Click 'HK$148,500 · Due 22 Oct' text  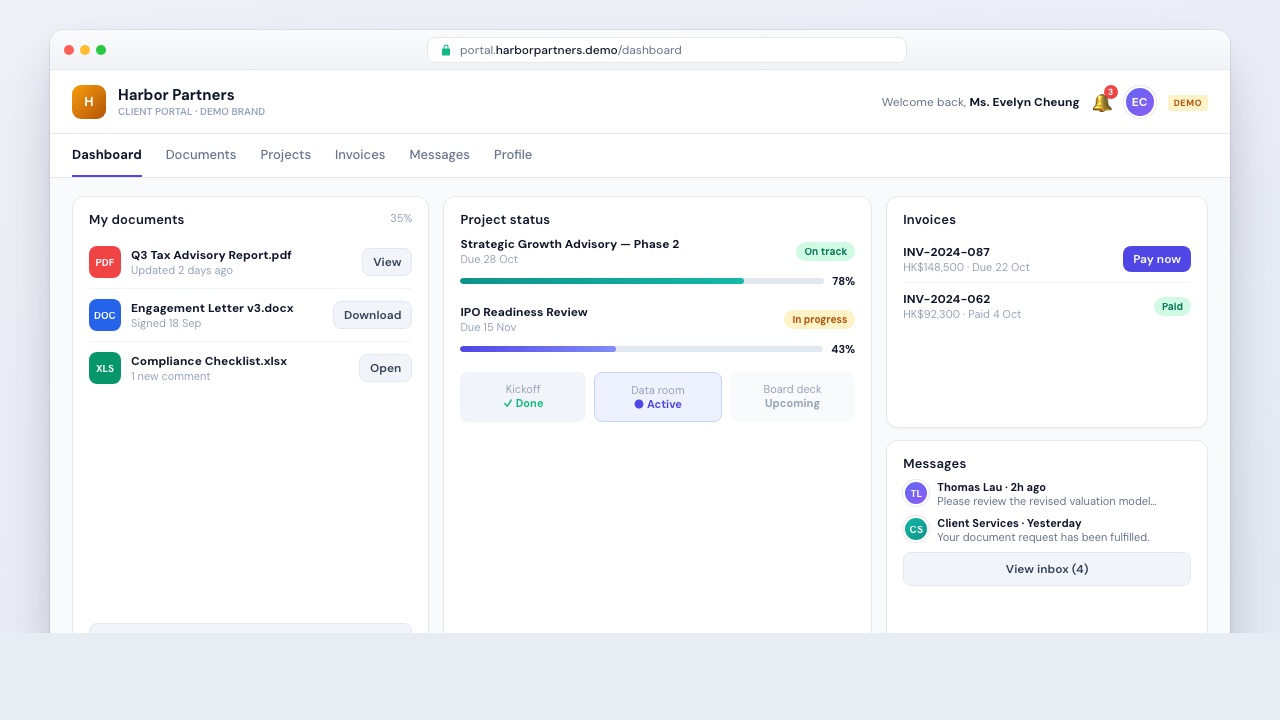pos(966,268)
